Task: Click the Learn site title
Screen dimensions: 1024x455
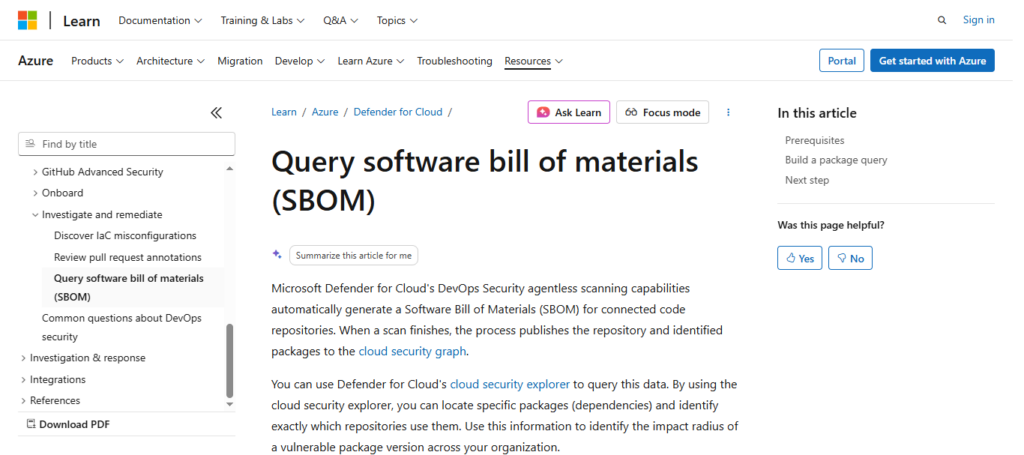Action: point(82,21)
